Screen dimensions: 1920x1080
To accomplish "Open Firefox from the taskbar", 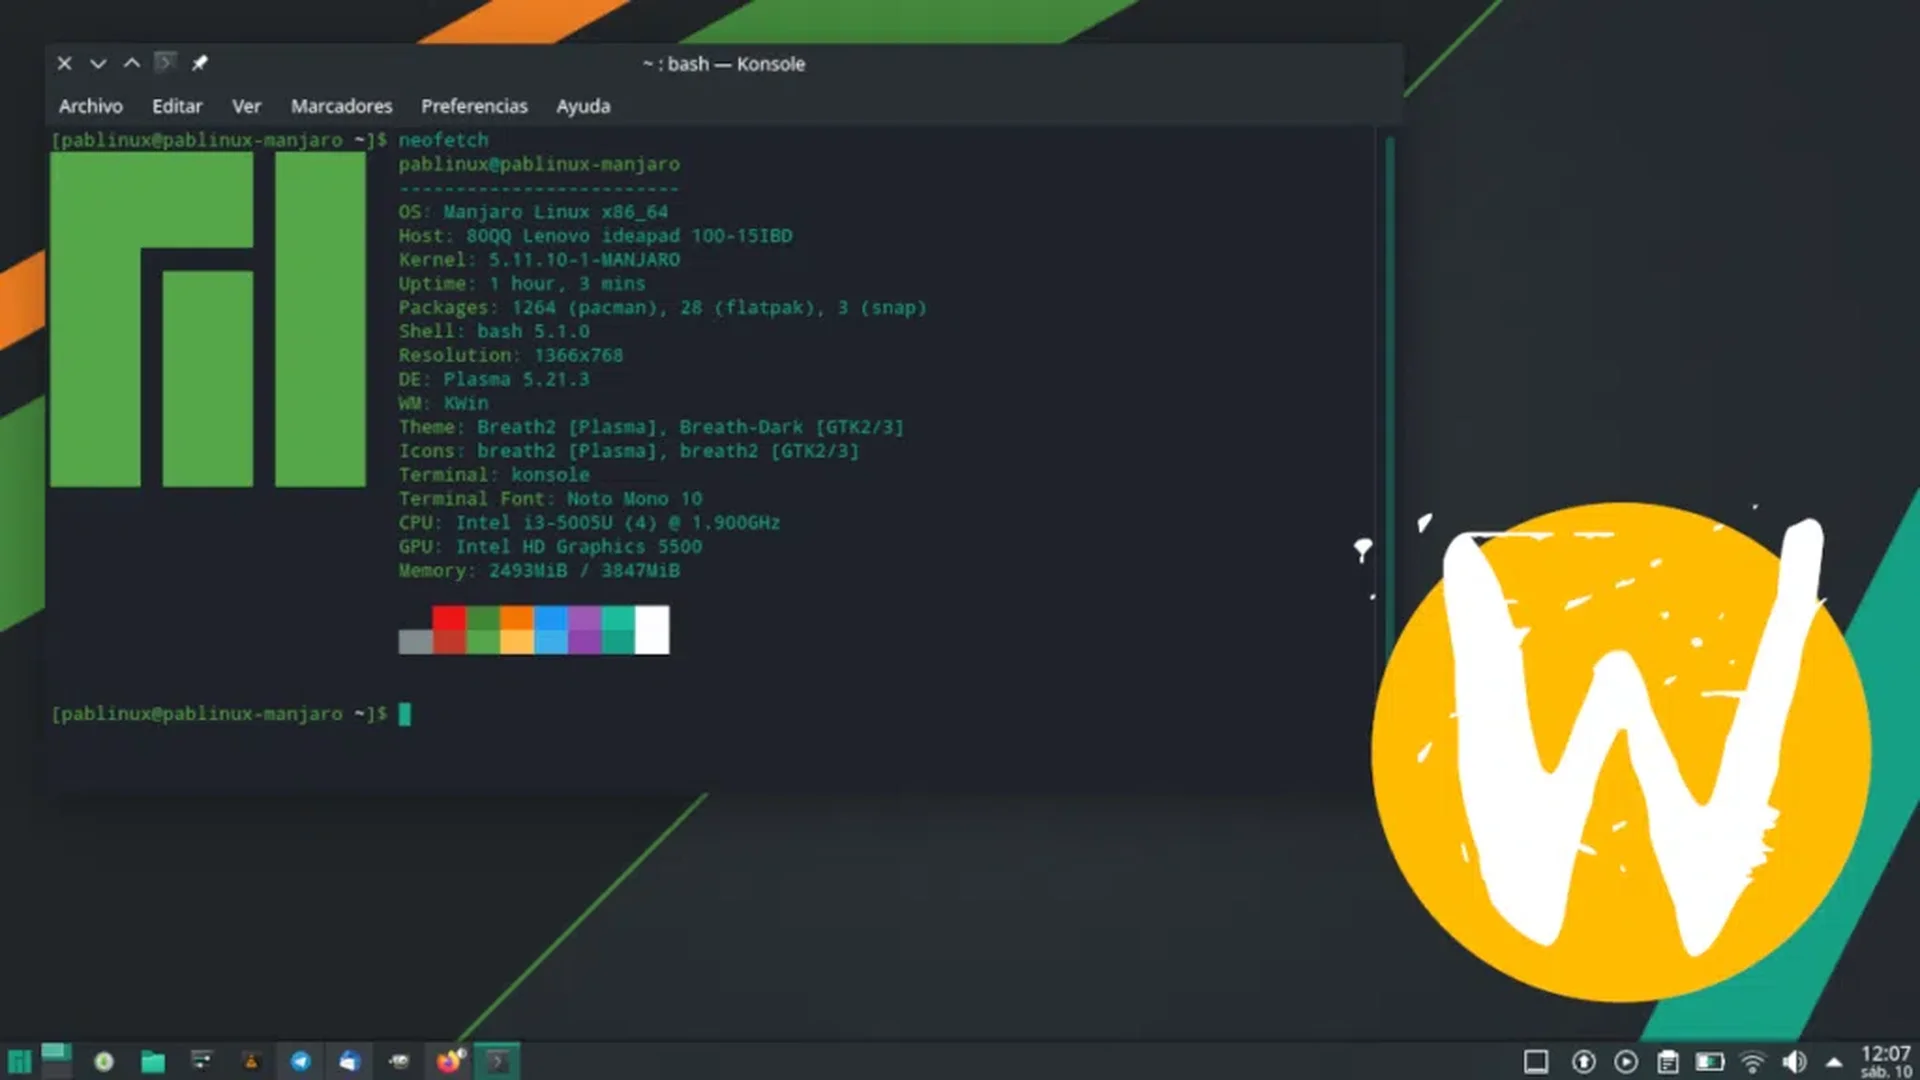I will (x=448, y=1062).
